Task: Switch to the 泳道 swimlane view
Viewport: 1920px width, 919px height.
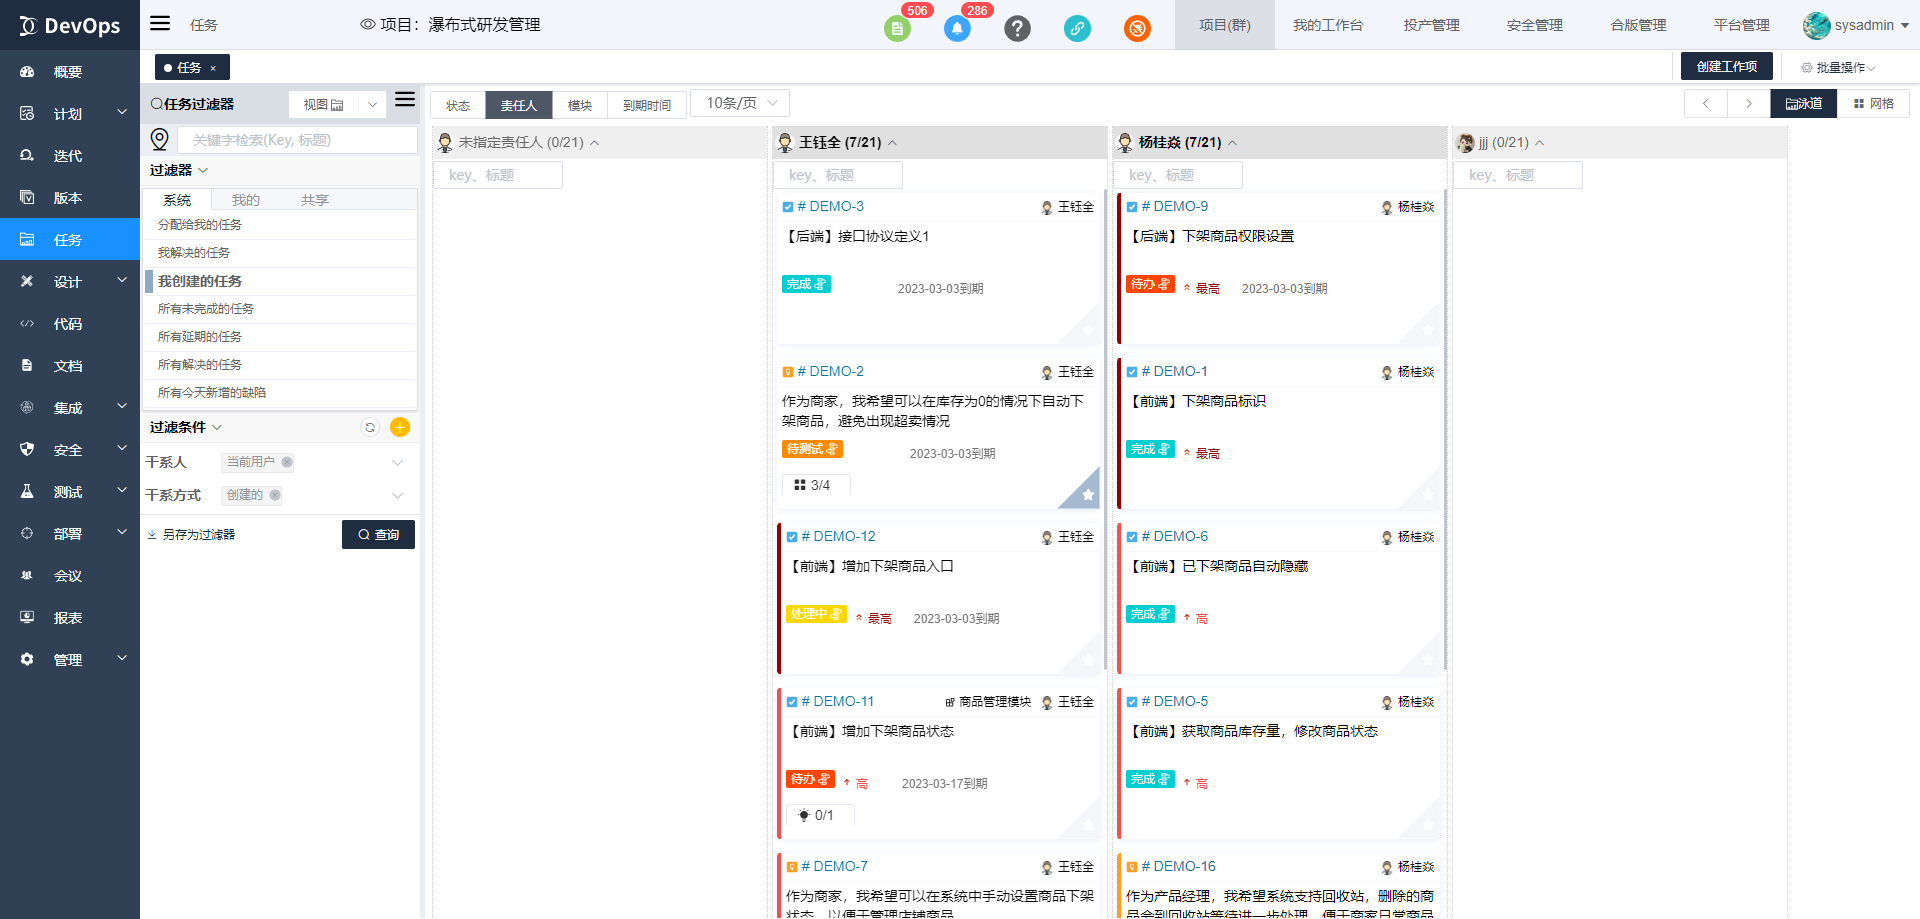Action: point(1803,104)
